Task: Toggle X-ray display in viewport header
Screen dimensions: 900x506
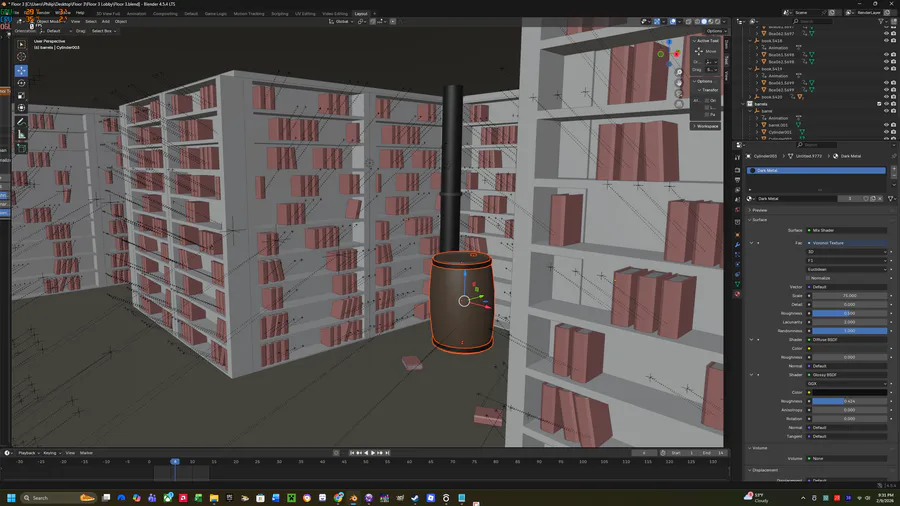Action: pyautogui.click(x=688, y=22)
